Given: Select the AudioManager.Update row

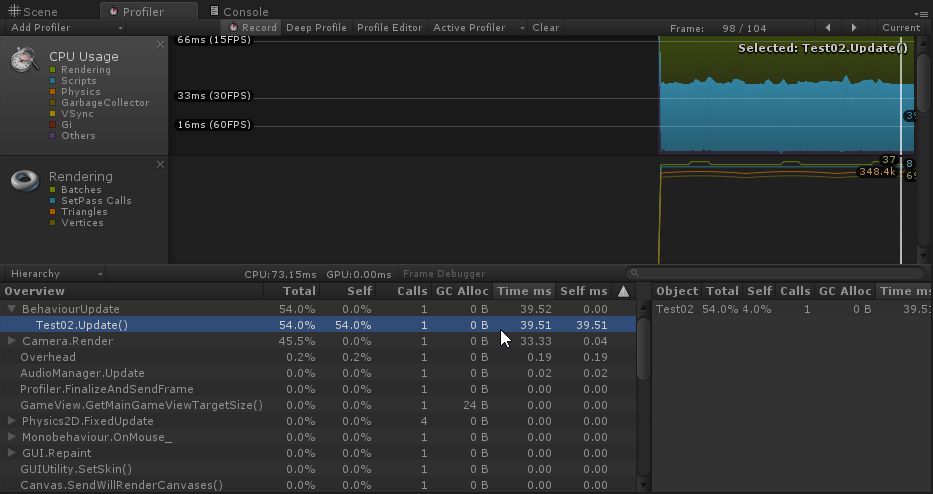Looking at the screenshot, I should click(318, 373).
